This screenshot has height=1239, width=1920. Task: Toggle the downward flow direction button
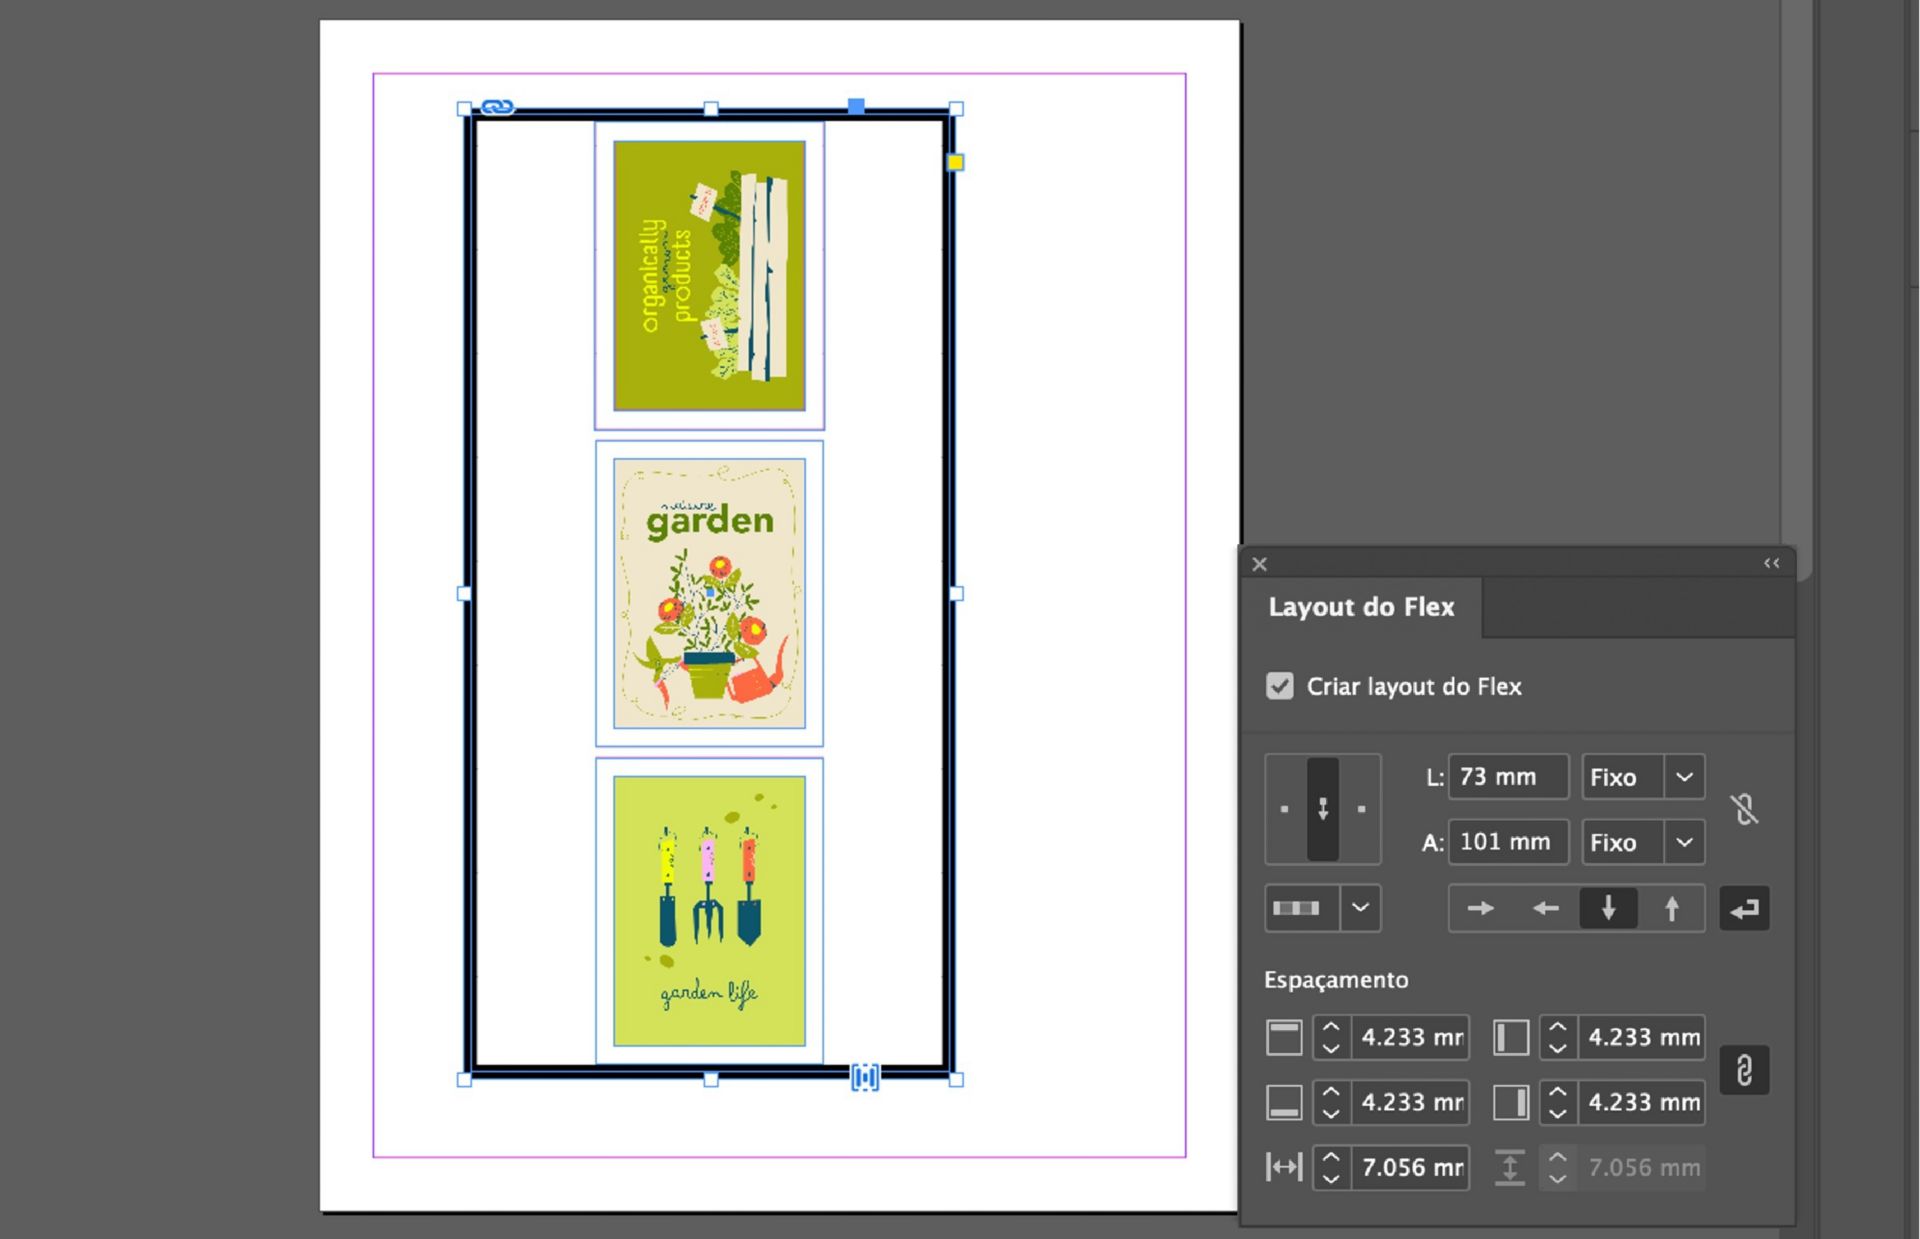tap(1607, 908)
